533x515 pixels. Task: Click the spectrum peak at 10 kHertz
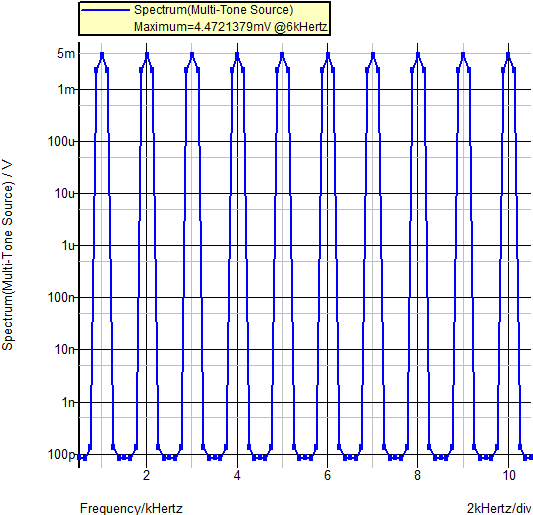tap(509, 54)
